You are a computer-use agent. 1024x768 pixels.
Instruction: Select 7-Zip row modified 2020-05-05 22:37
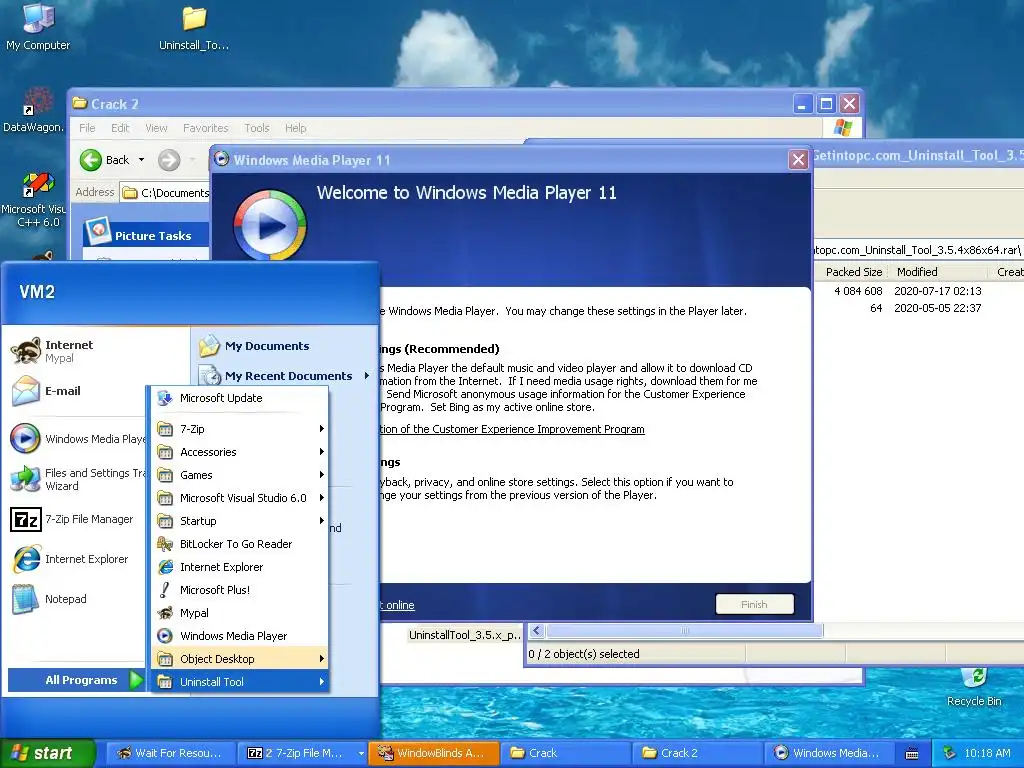pyautogui.click(x=920, y=308)
